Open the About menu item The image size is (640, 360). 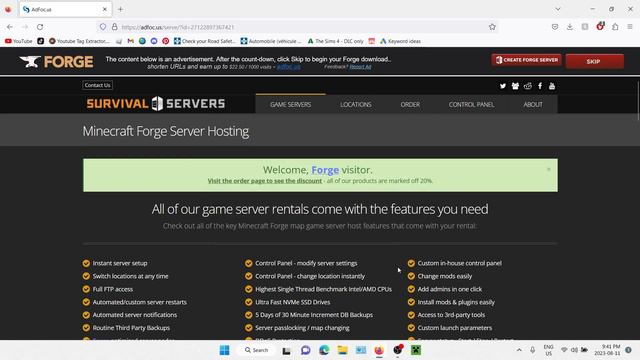point(533,104)
